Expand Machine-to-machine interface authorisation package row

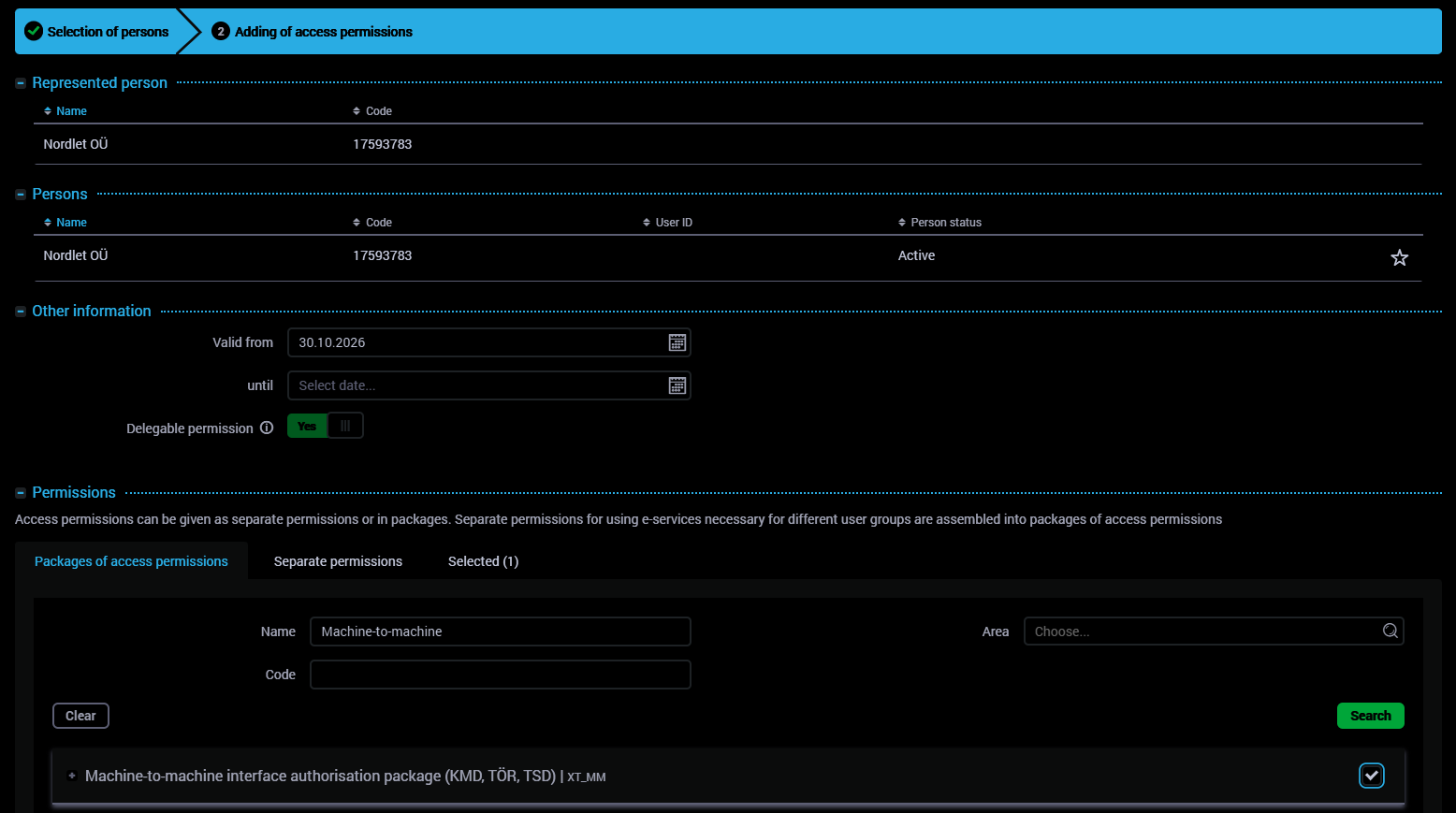pyautogui.click(x=72, y=775)
